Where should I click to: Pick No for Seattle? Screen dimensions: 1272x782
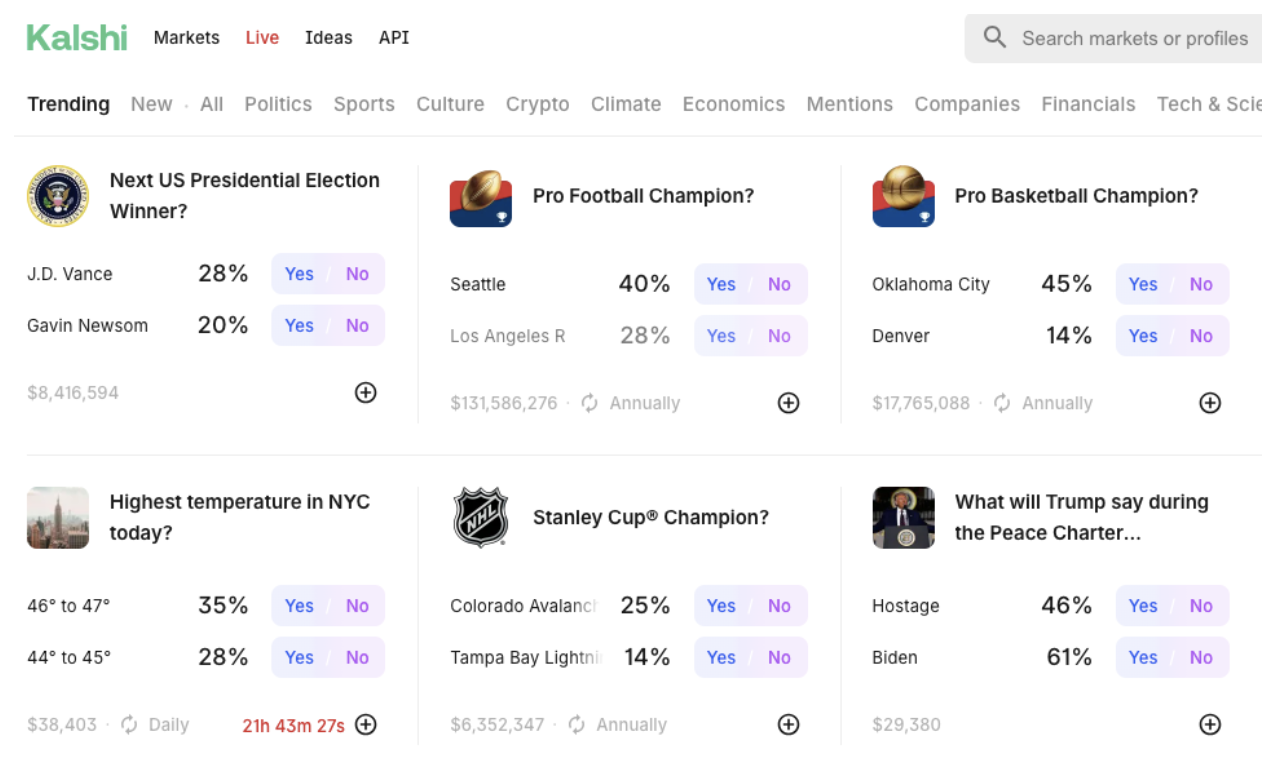pos(779,284)
